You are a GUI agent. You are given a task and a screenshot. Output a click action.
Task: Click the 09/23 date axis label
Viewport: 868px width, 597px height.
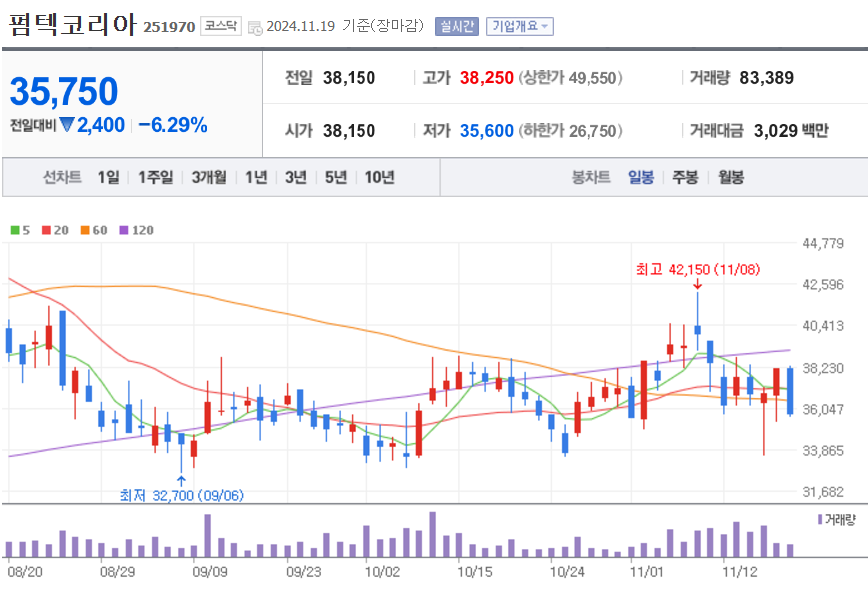pos(303,572)
